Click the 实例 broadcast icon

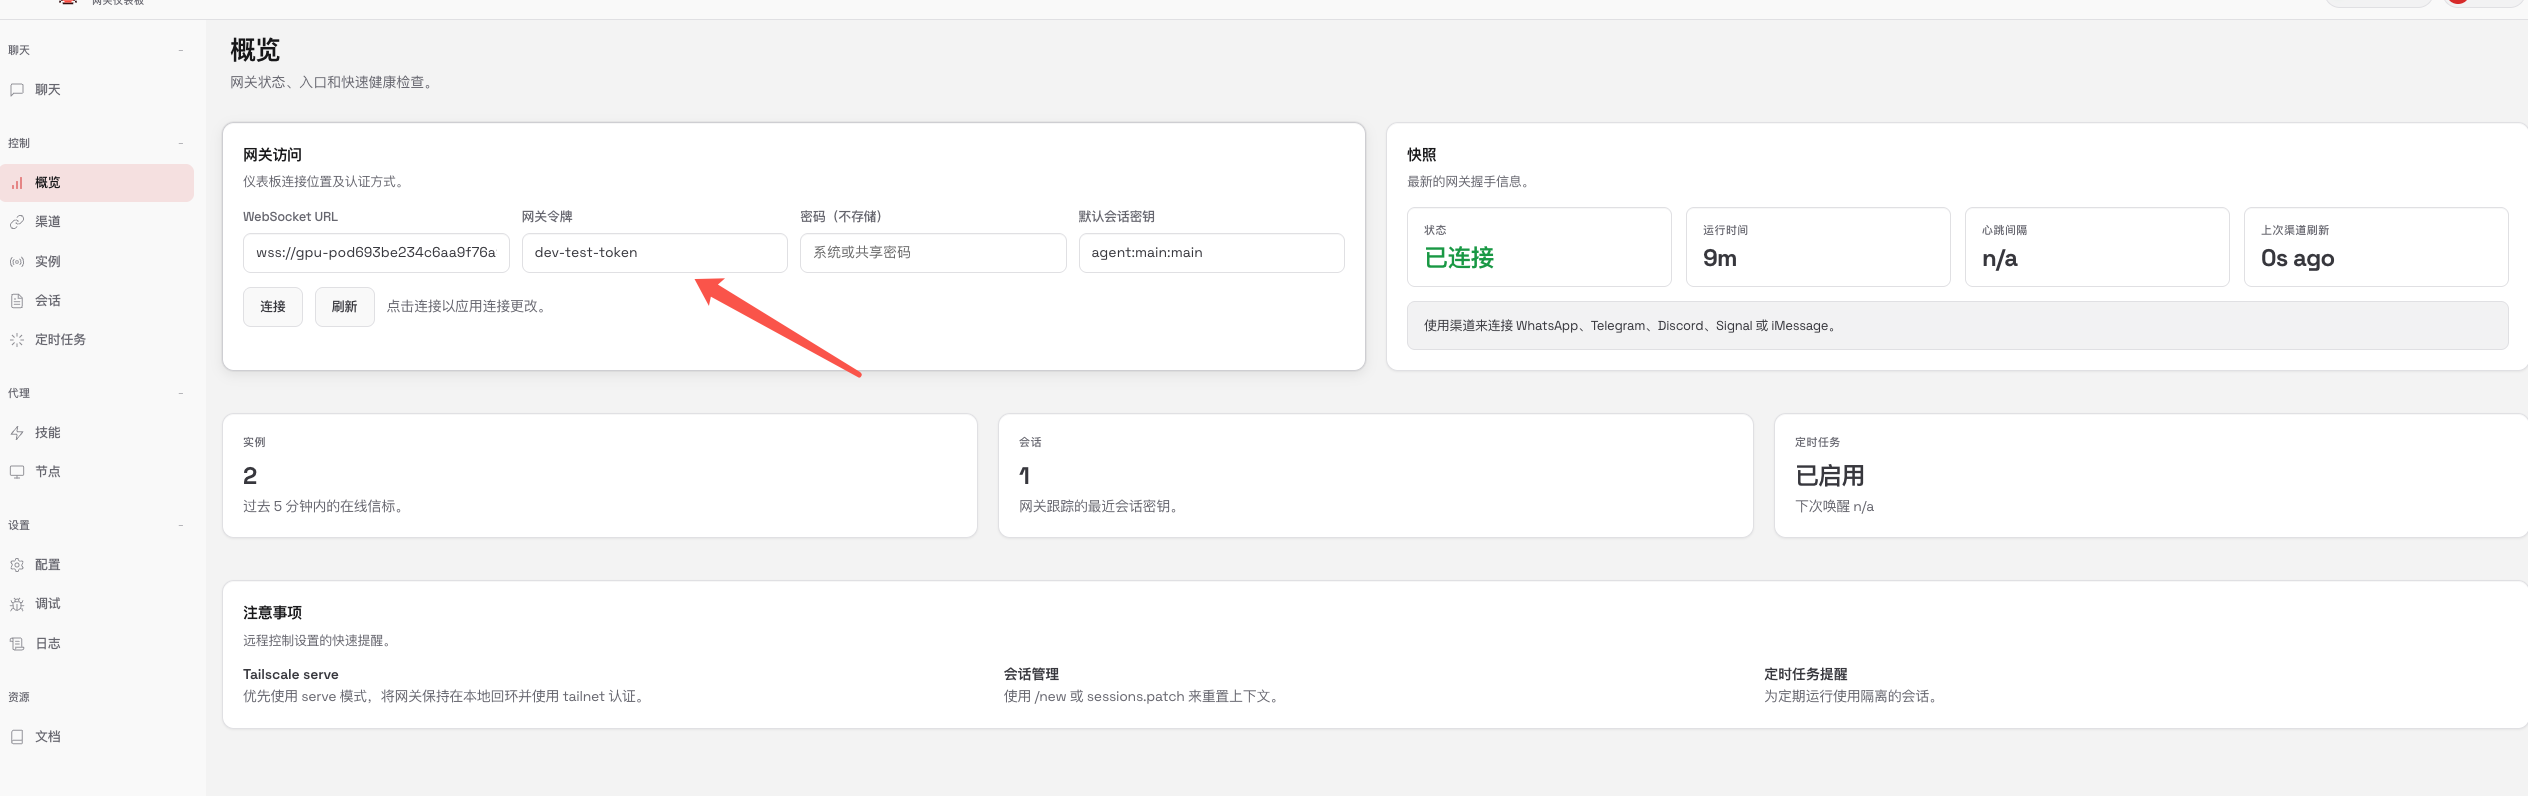tap(17, 262)
